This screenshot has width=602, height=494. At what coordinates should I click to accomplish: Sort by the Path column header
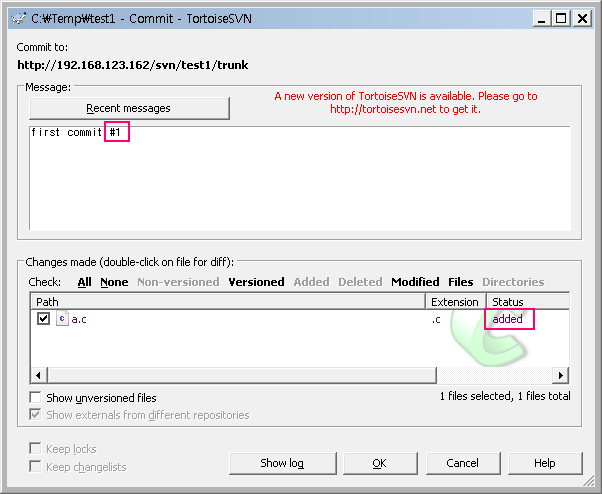coord(228,302)
